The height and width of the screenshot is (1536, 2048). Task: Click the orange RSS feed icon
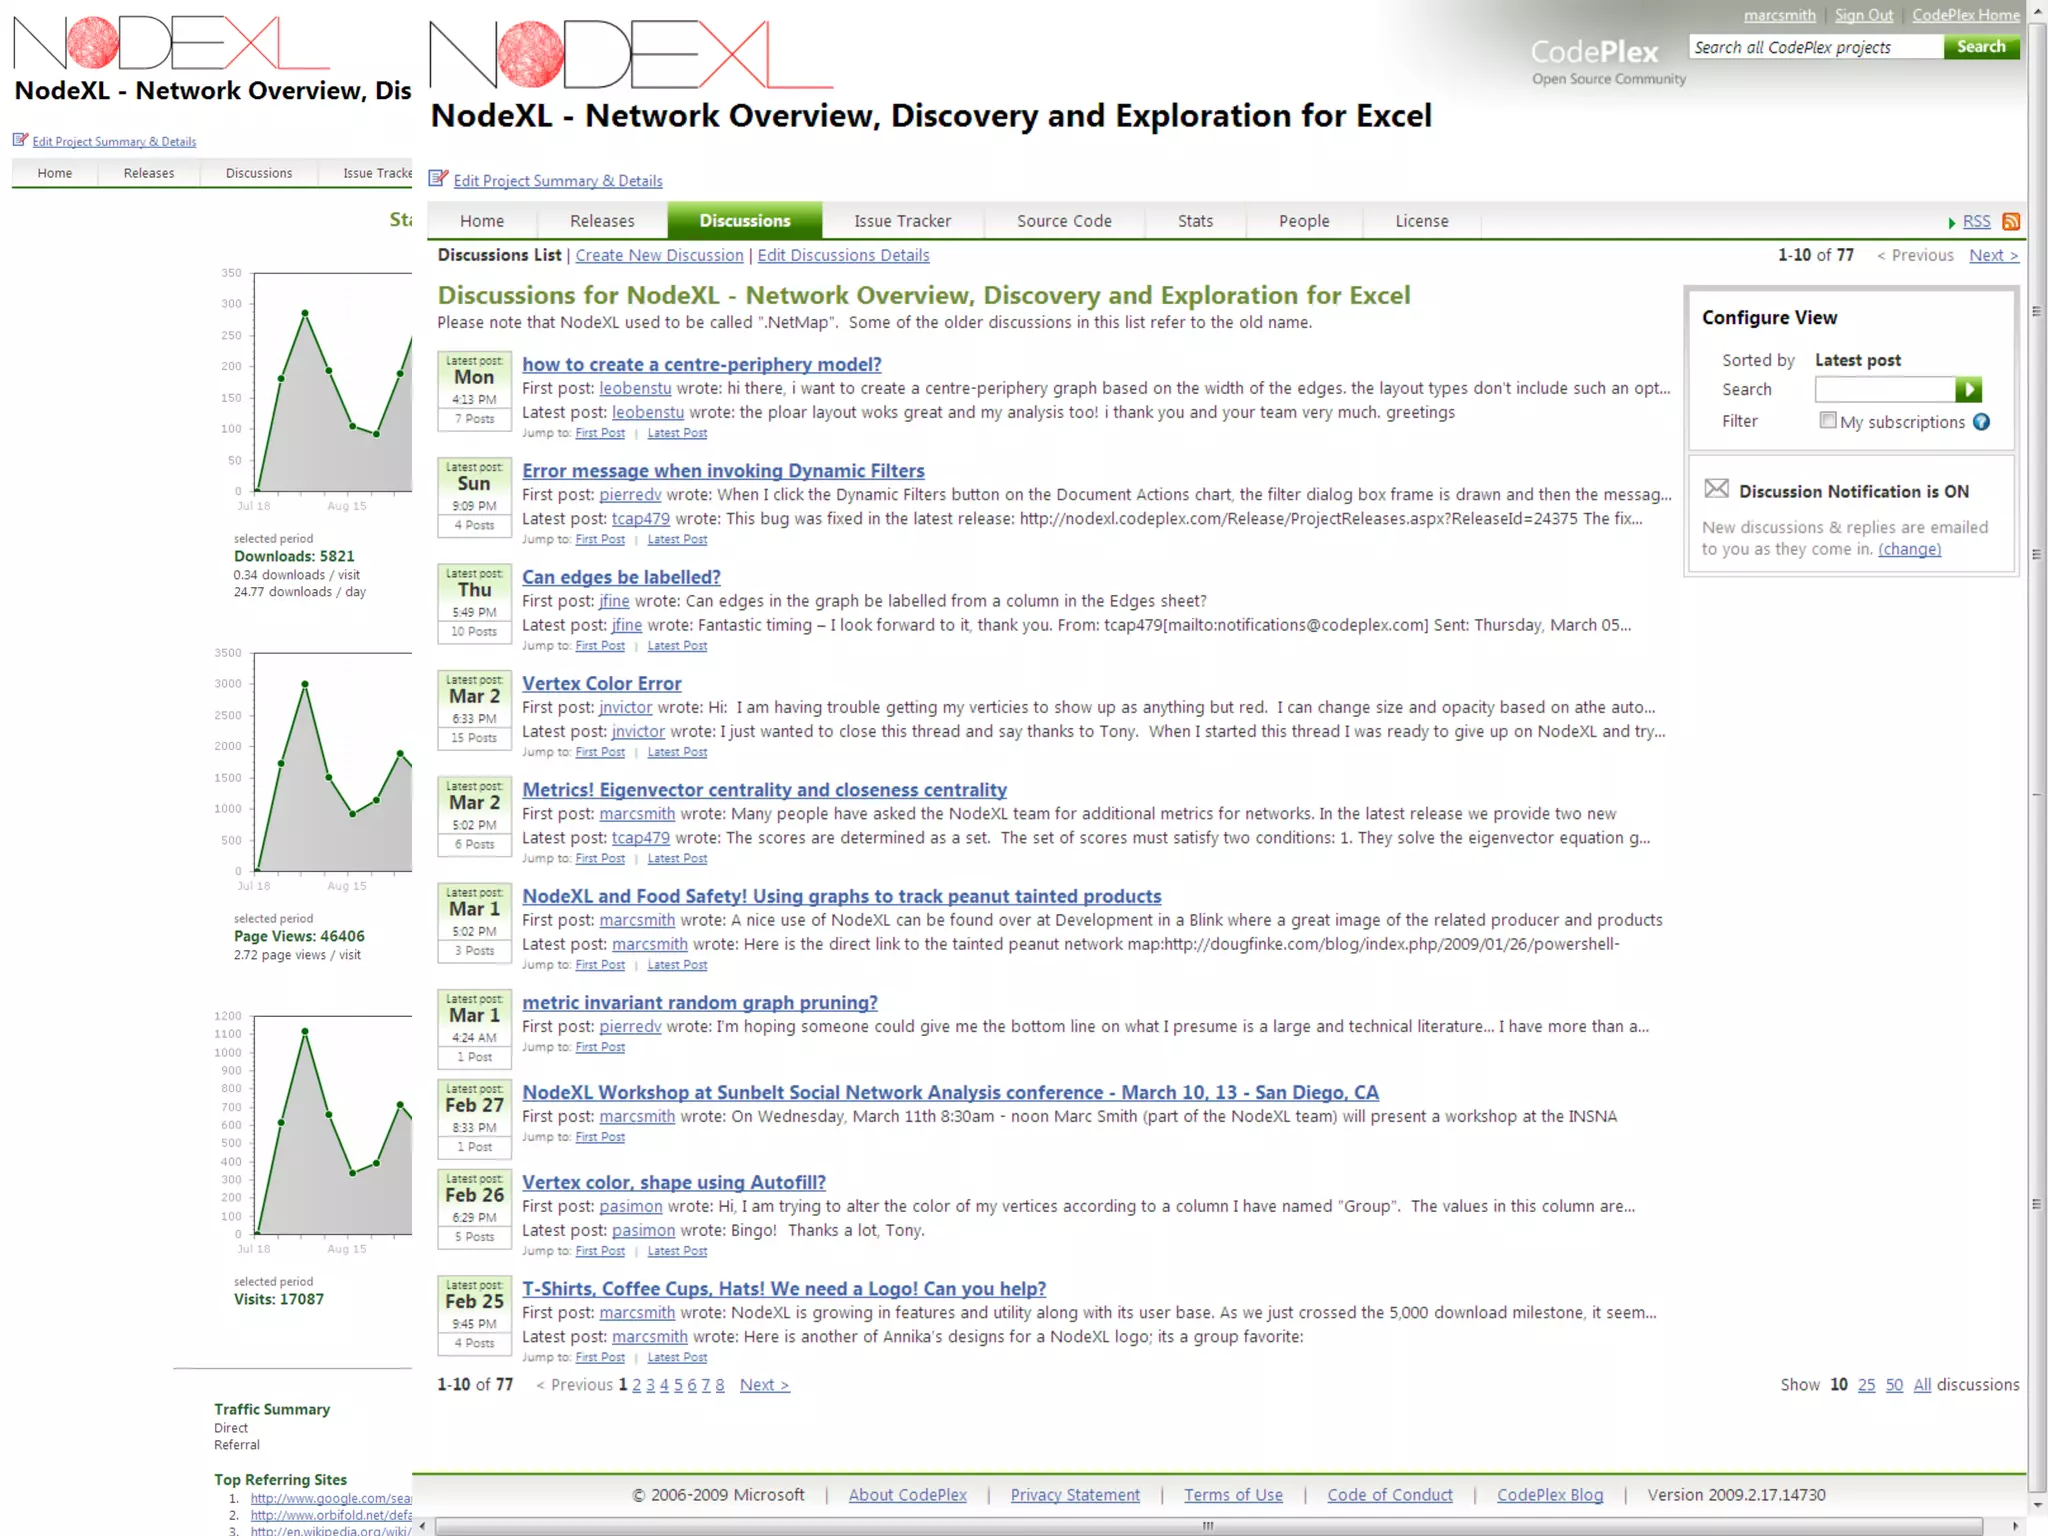coord(2011,222)
